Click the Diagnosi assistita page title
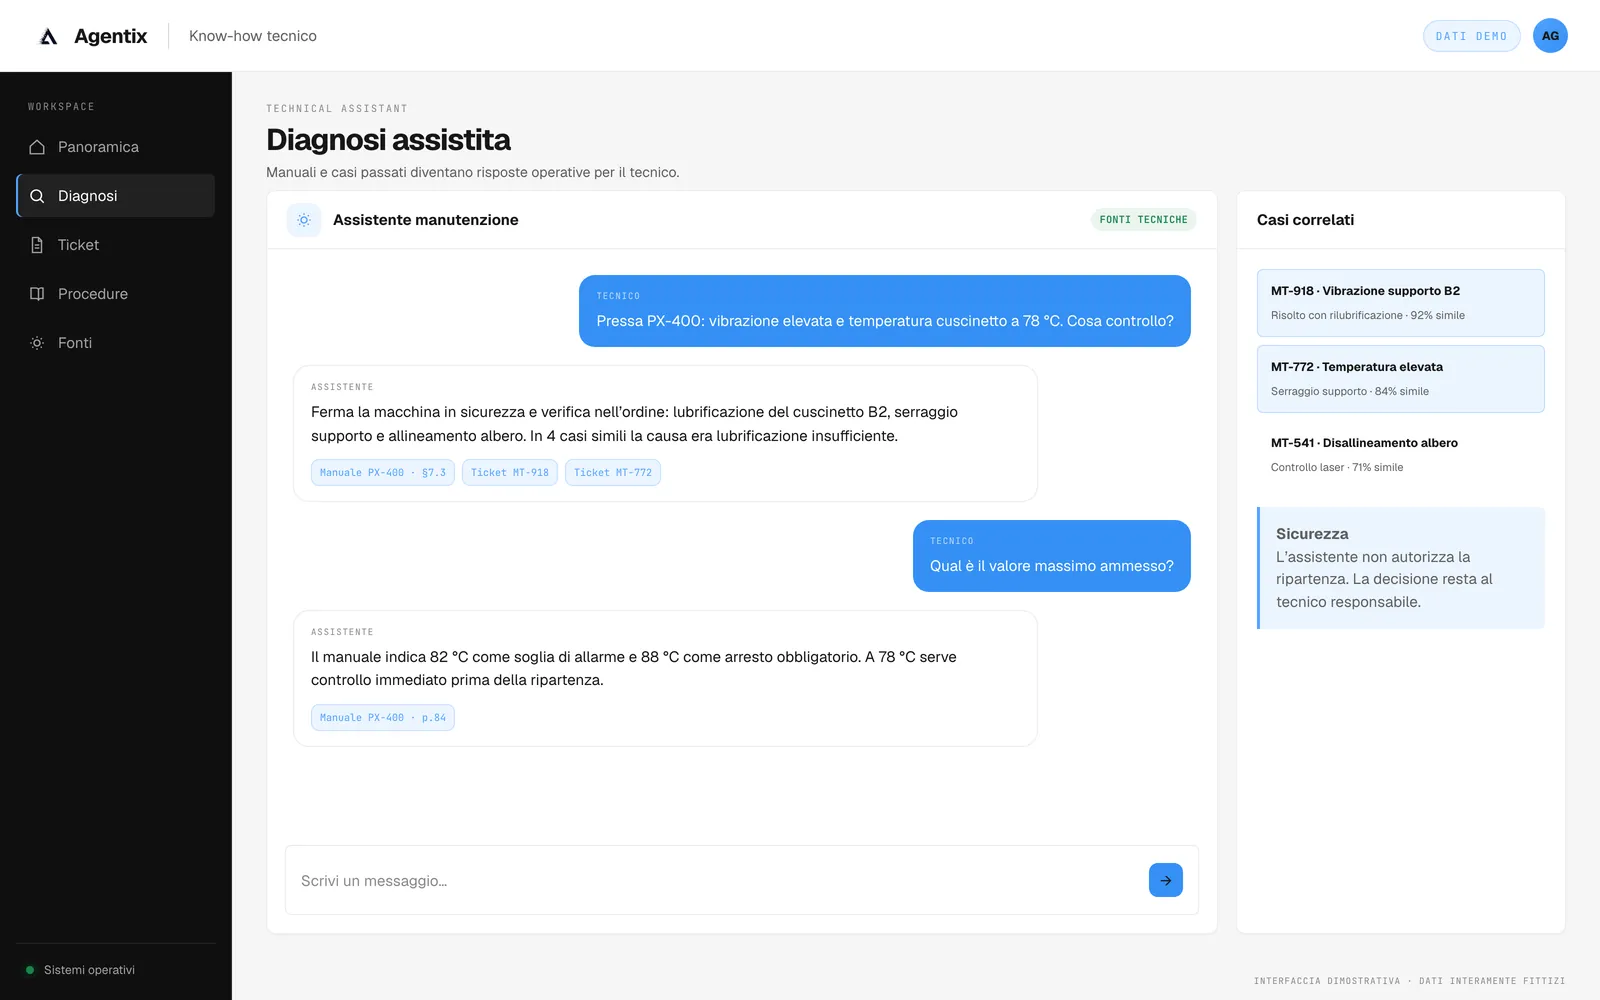 pyautogui.click(x=388, y=140)
